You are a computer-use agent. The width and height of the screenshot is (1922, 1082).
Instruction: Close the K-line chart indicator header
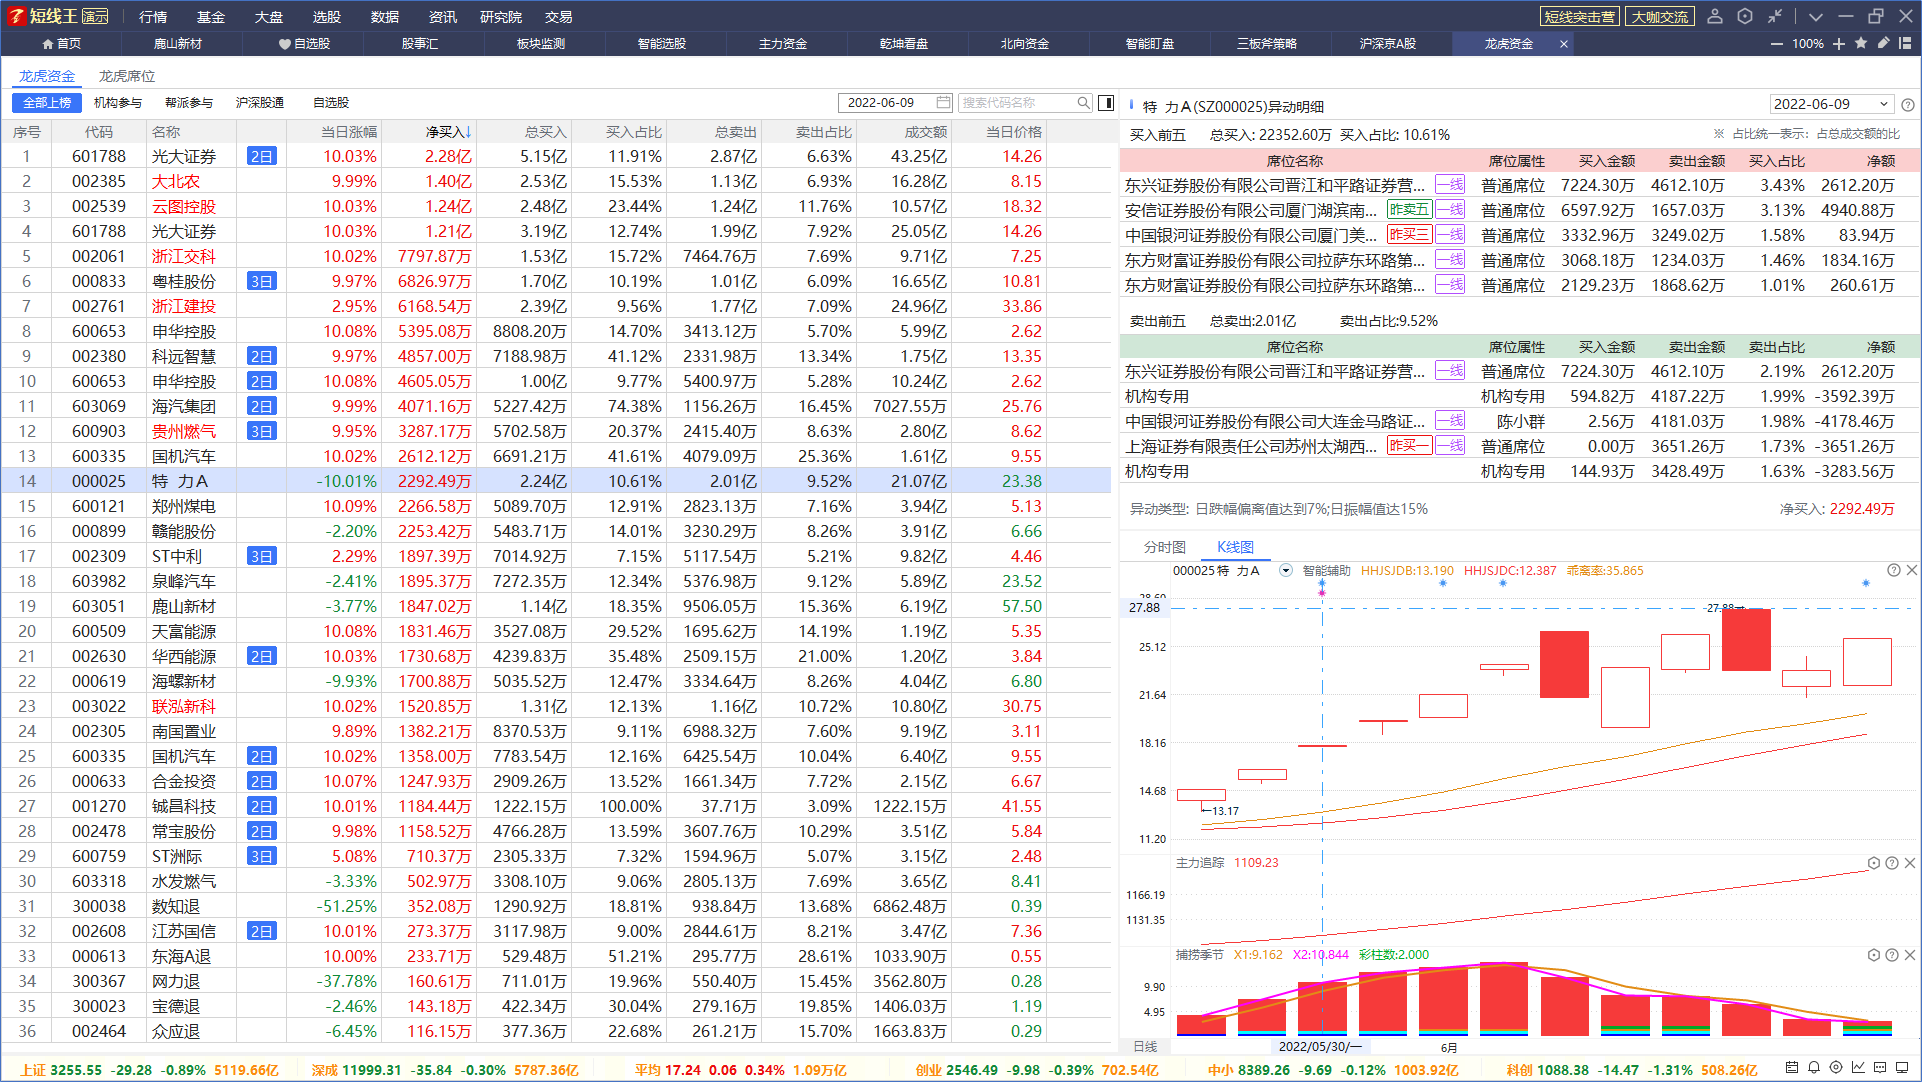point(1911,570)
